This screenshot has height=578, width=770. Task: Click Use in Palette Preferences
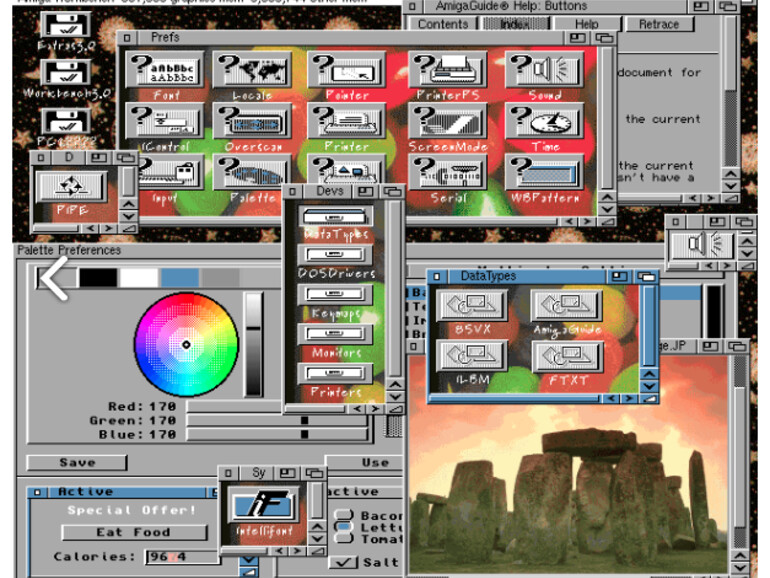[x=364, y=463]
